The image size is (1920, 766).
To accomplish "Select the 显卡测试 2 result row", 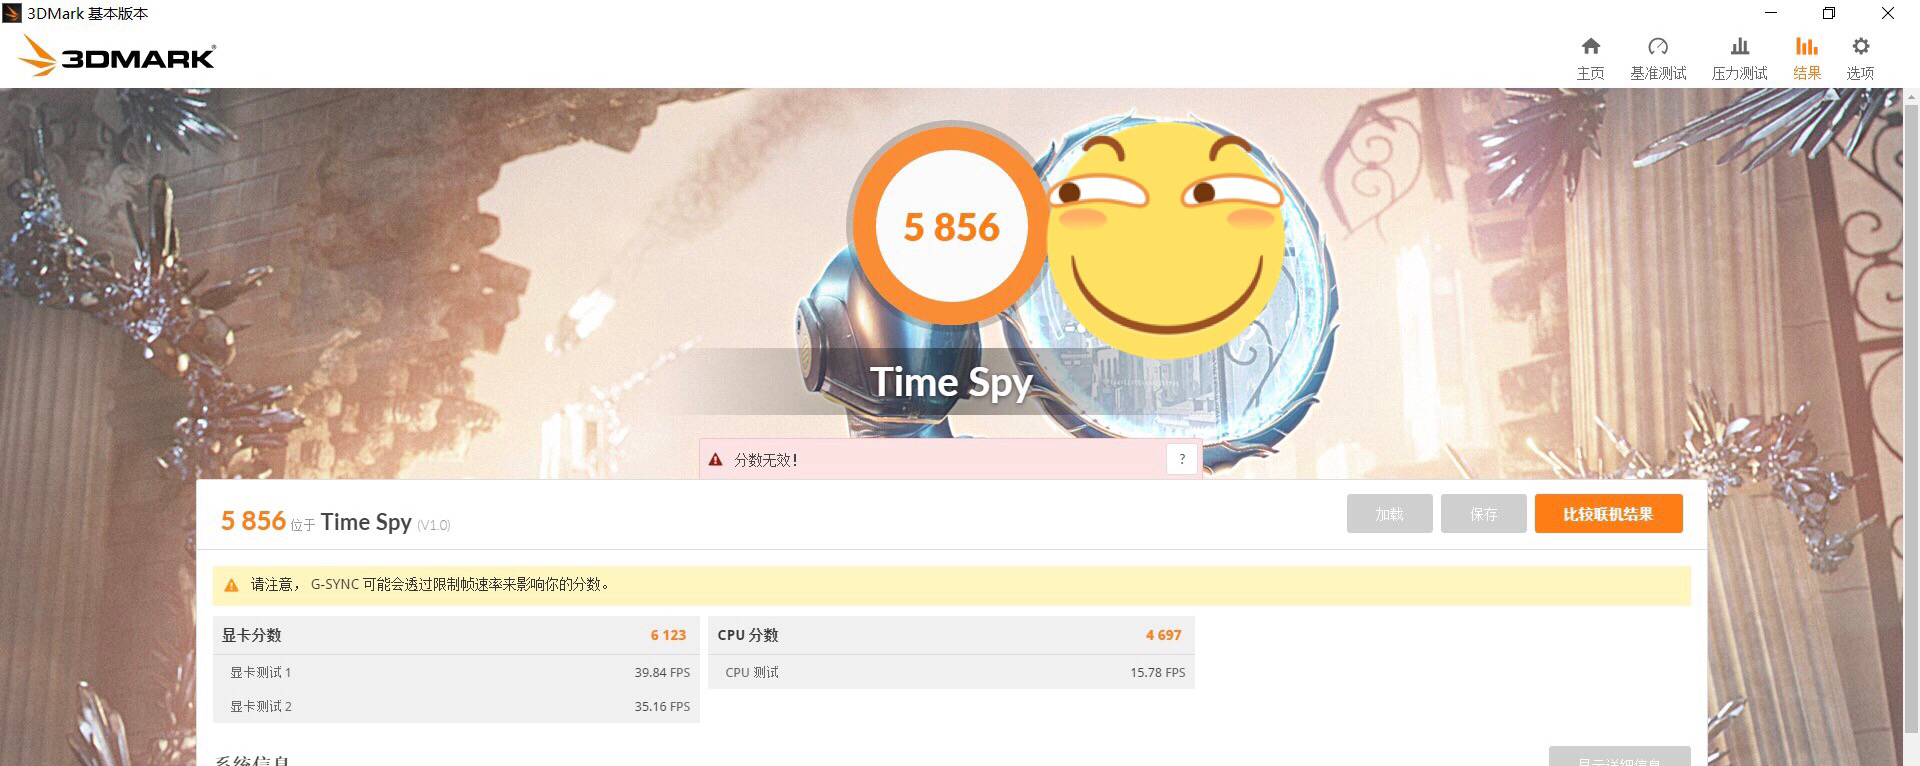I will pos(456,706).
